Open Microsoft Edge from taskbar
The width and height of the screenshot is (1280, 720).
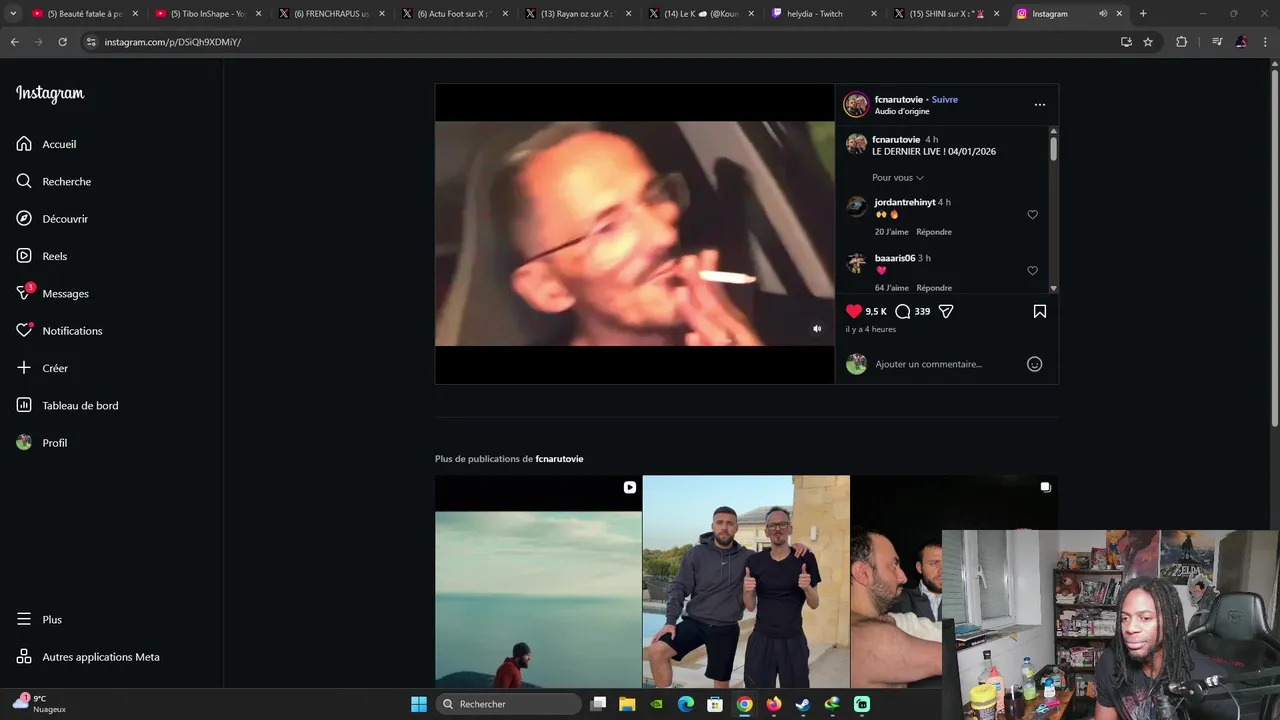[685, 704]
